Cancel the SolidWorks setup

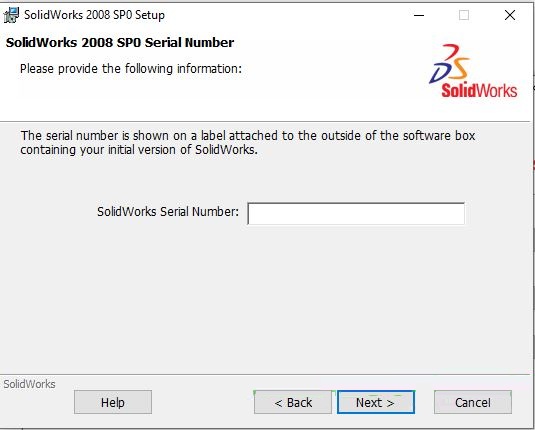[473, 402]
